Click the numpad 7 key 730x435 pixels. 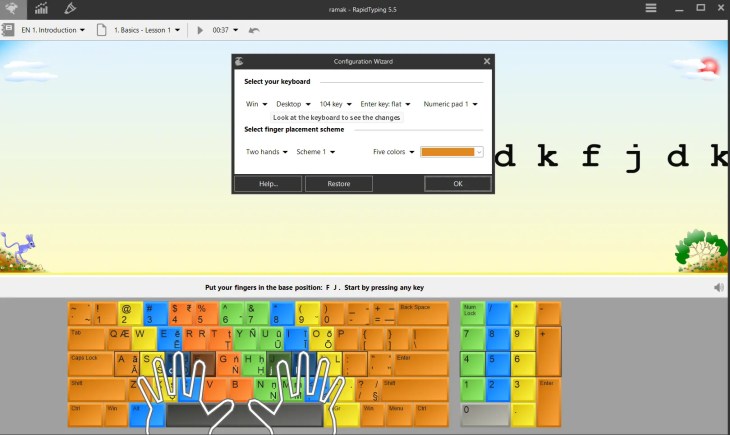[473, 339]
